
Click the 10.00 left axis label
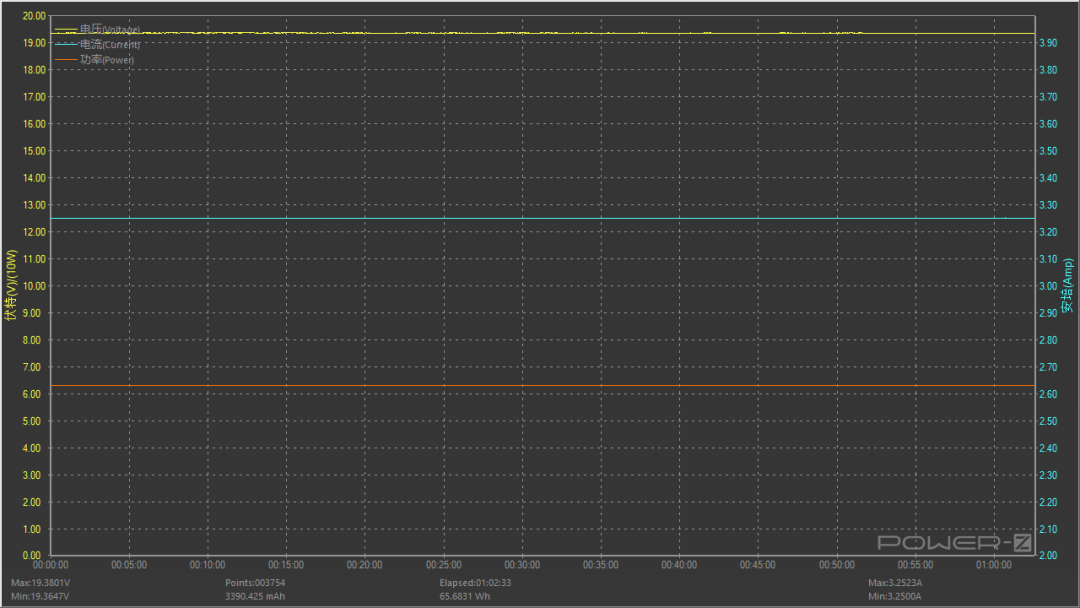(x=34, y=286)
